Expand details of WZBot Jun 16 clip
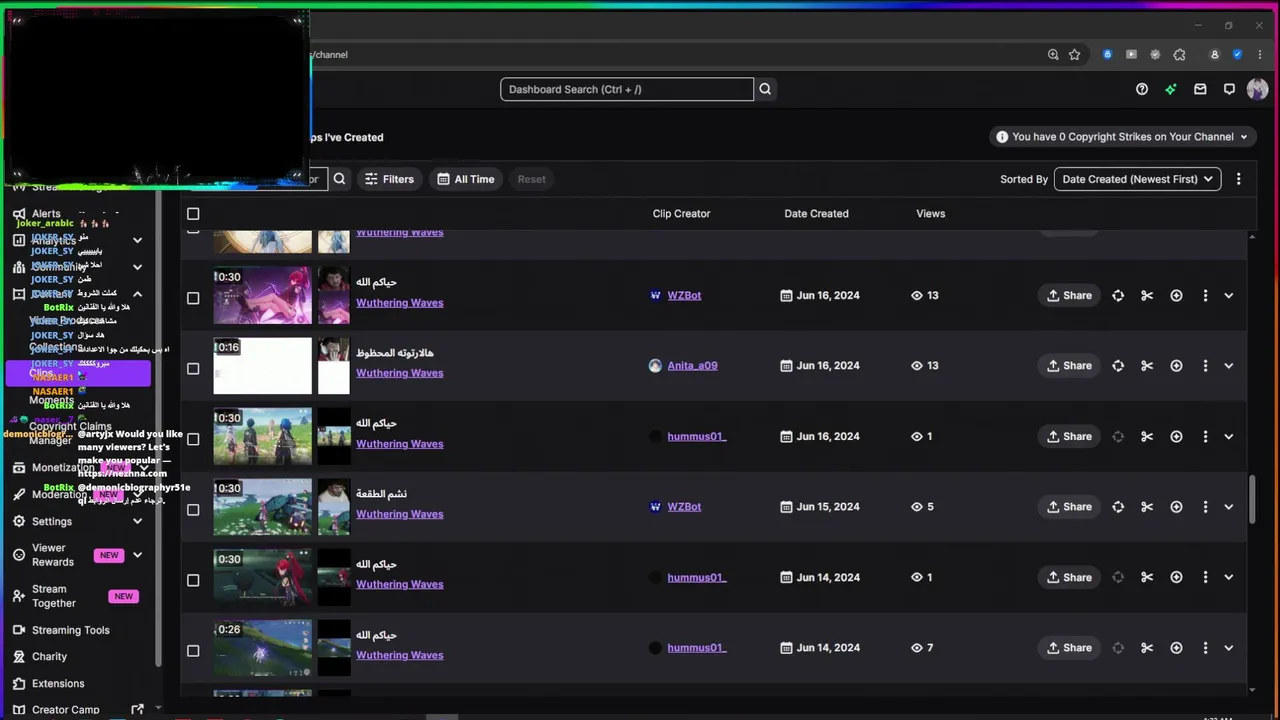 coord(1229,295)
